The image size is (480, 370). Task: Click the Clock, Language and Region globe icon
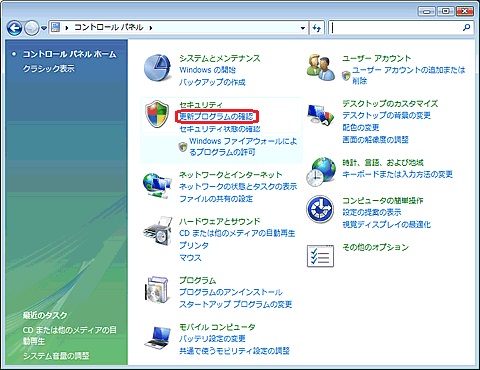click(x=321, y=172)
